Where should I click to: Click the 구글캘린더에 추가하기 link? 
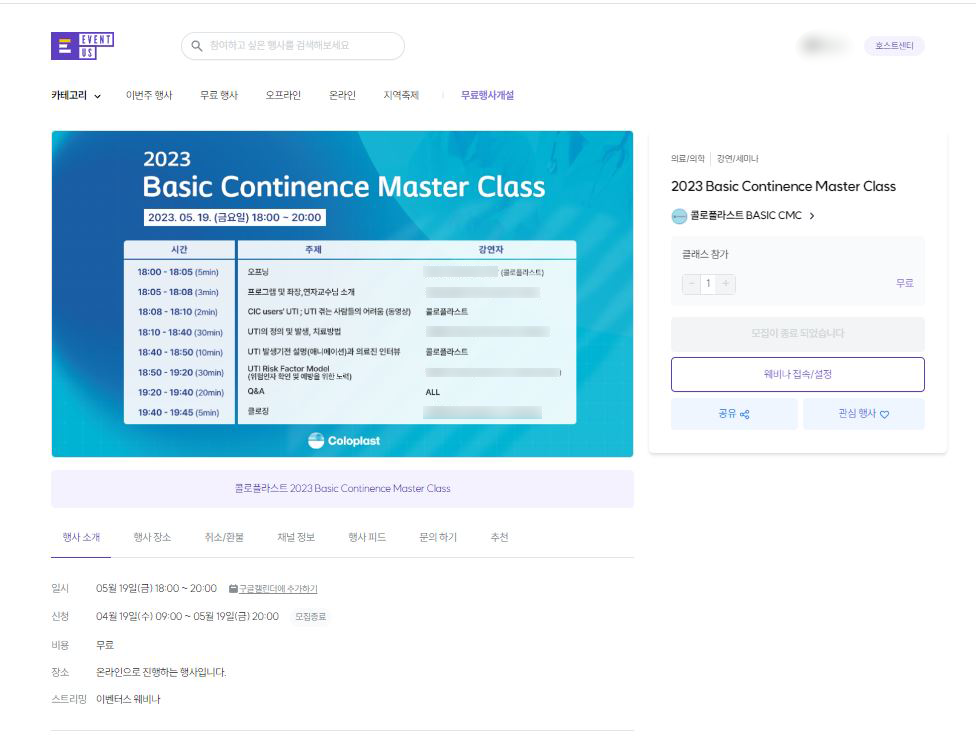[x=278, y=589]
